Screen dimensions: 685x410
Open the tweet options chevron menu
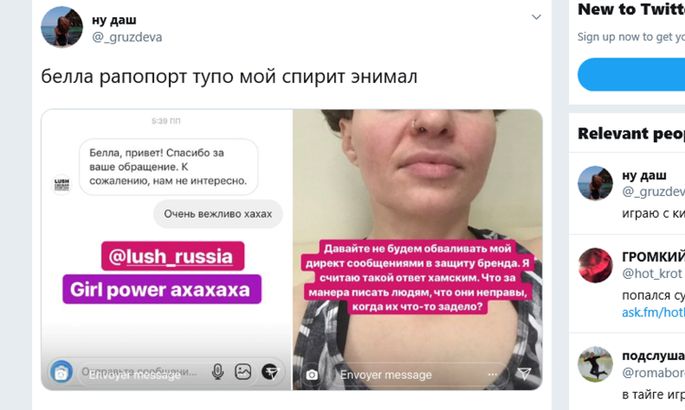[536, 17]
